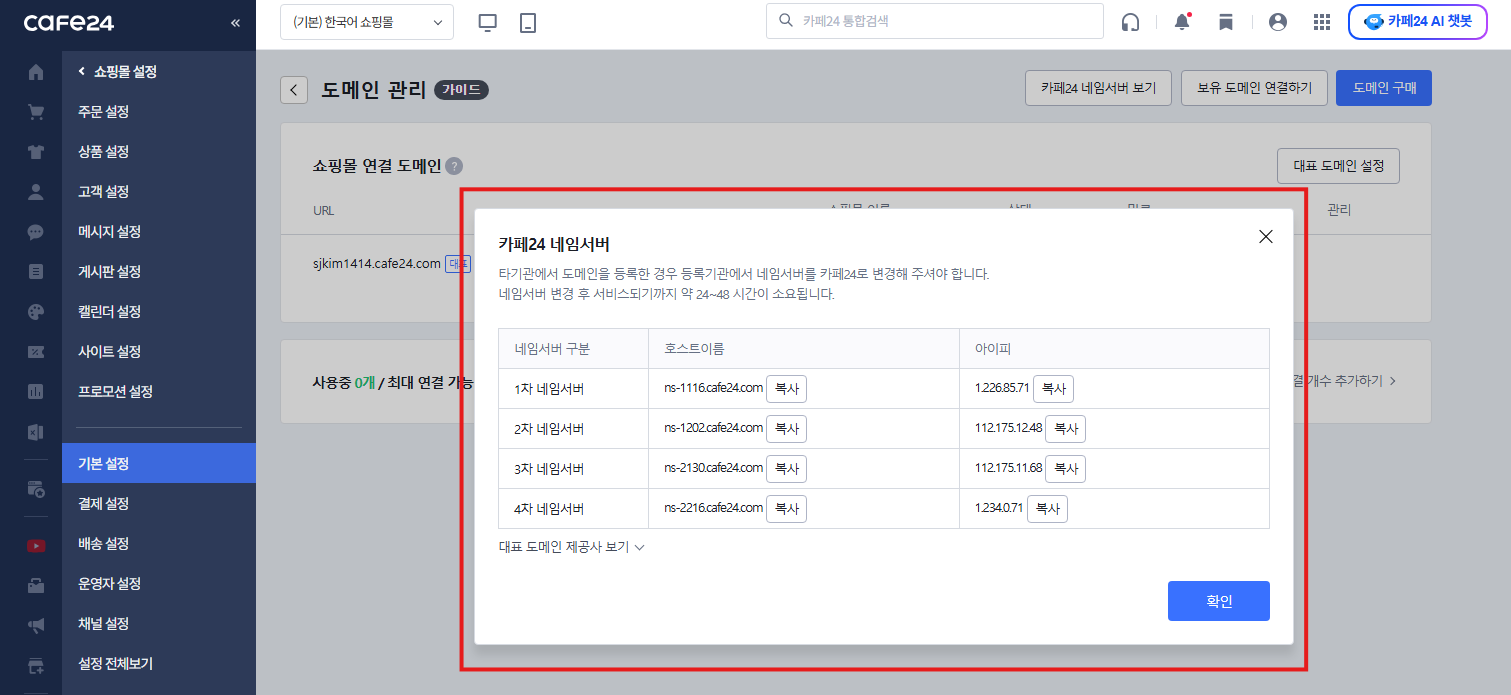Open the bookmark icon in the top bar
This screenshot has width=1511, height=695.
(x=1226, y=22)
